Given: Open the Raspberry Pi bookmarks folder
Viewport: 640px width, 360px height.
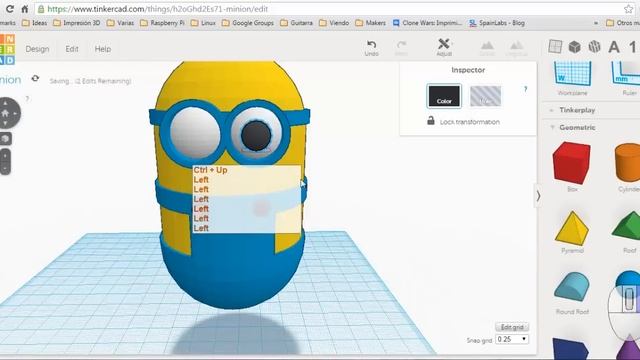Looking at the screenshot, I should pos(162,23).
